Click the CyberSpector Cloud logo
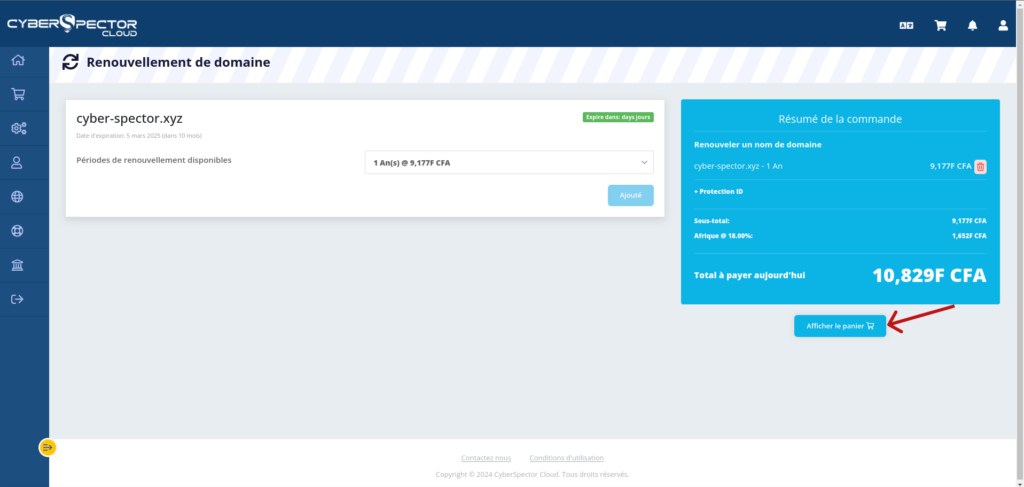This screenshot has width=1024, height=487. [x=72, y=25]
